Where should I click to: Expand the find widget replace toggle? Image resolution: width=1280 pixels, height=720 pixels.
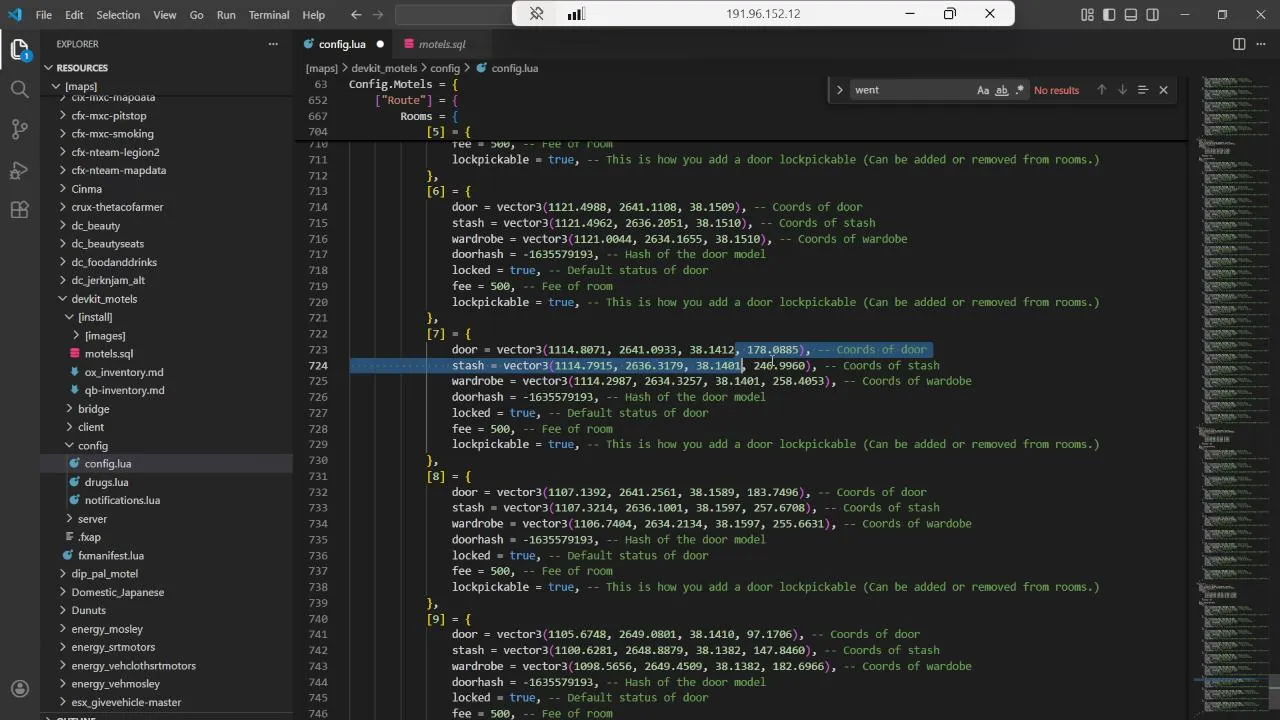840,90
